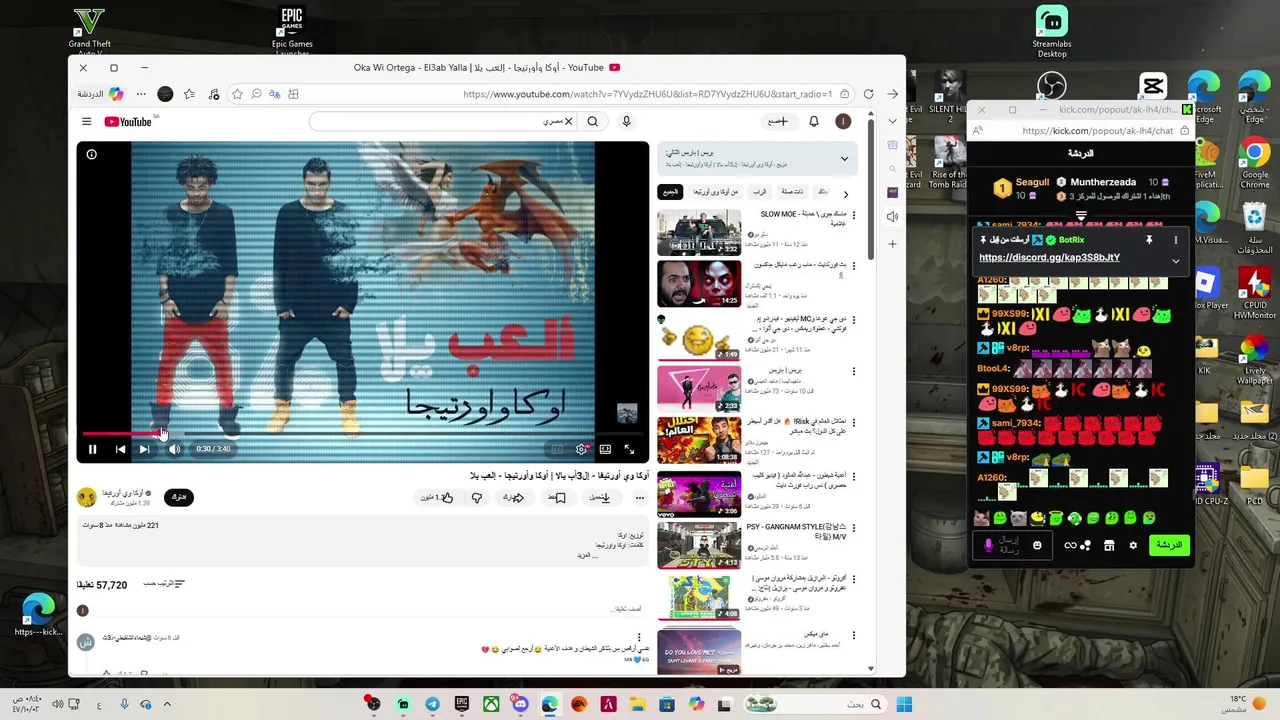Open SLOW MOE video thumbnail
The width and height of the screenshot is (1280, 720).
click(x=699, y=233)
